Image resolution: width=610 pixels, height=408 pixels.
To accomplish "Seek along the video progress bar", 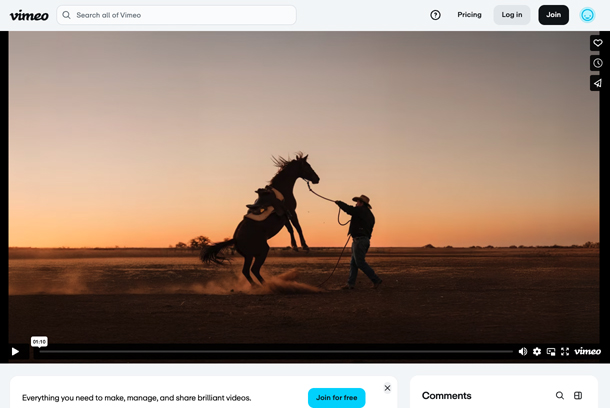I will point(276,352).
